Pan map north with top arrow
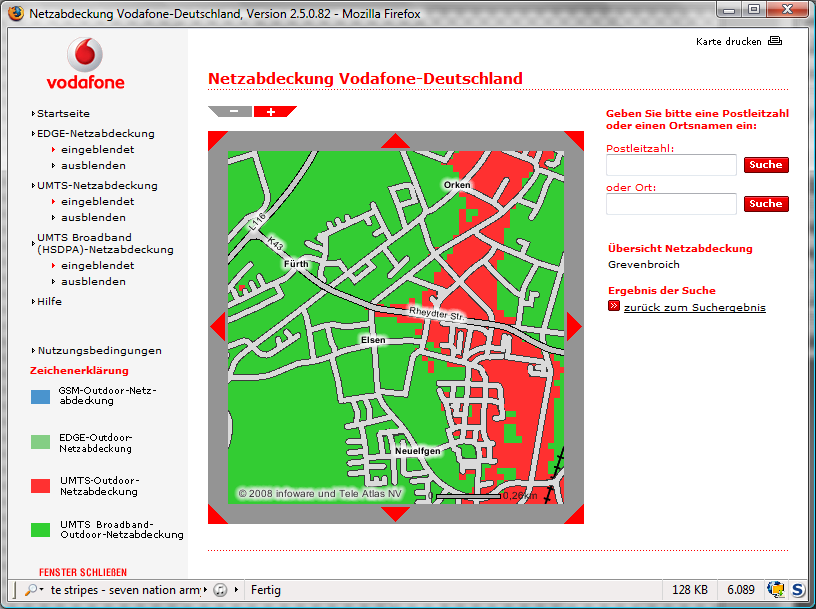 (x=396, y=141)
